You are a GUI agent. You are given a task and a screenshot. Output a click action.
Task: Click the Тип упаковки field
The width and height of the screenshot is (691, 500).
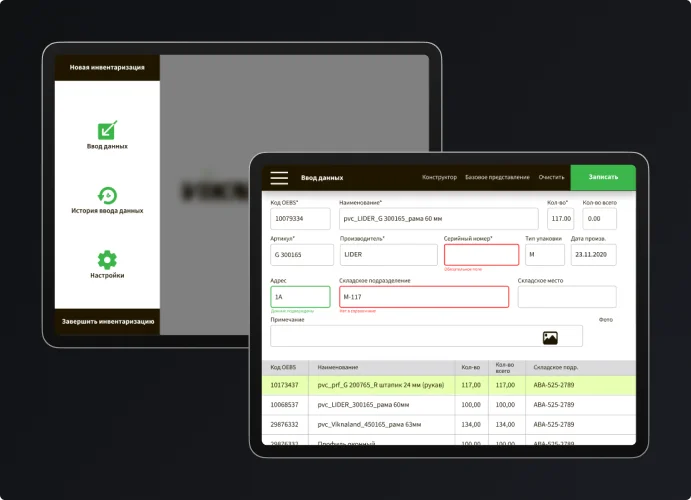coord(544,255)
